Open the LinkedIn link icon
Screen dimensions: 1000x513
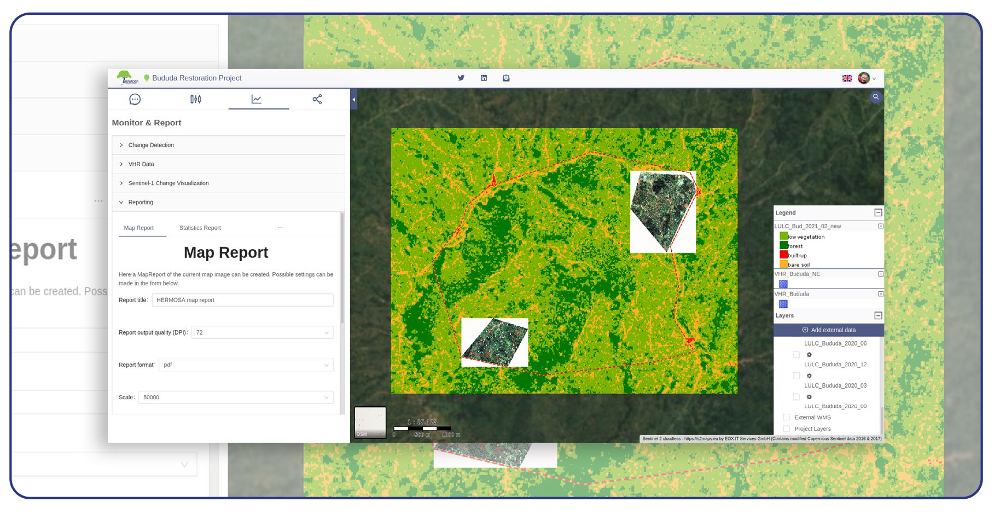click(484, 78)
